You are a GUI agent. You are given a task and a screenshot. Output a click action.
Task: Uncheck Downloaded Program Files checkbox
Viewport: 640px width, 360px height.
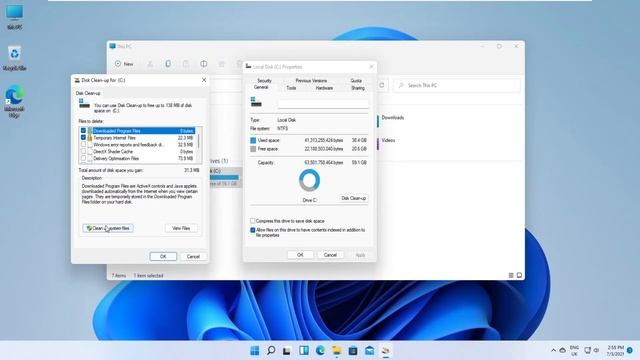click(x=83, y=131)
